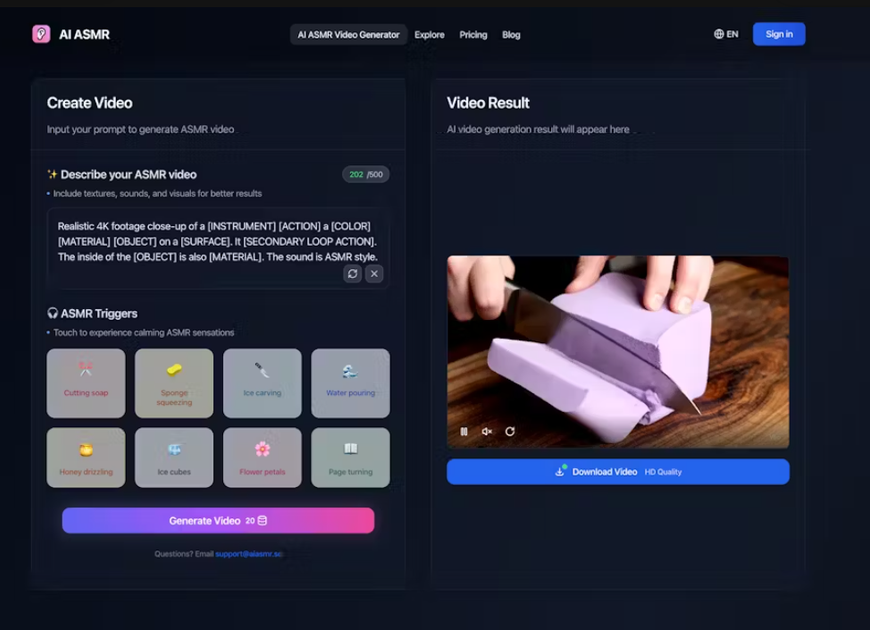Screen dimensions: 870x630
Task: Select the Page turning trigger
Action: (350, 456)
